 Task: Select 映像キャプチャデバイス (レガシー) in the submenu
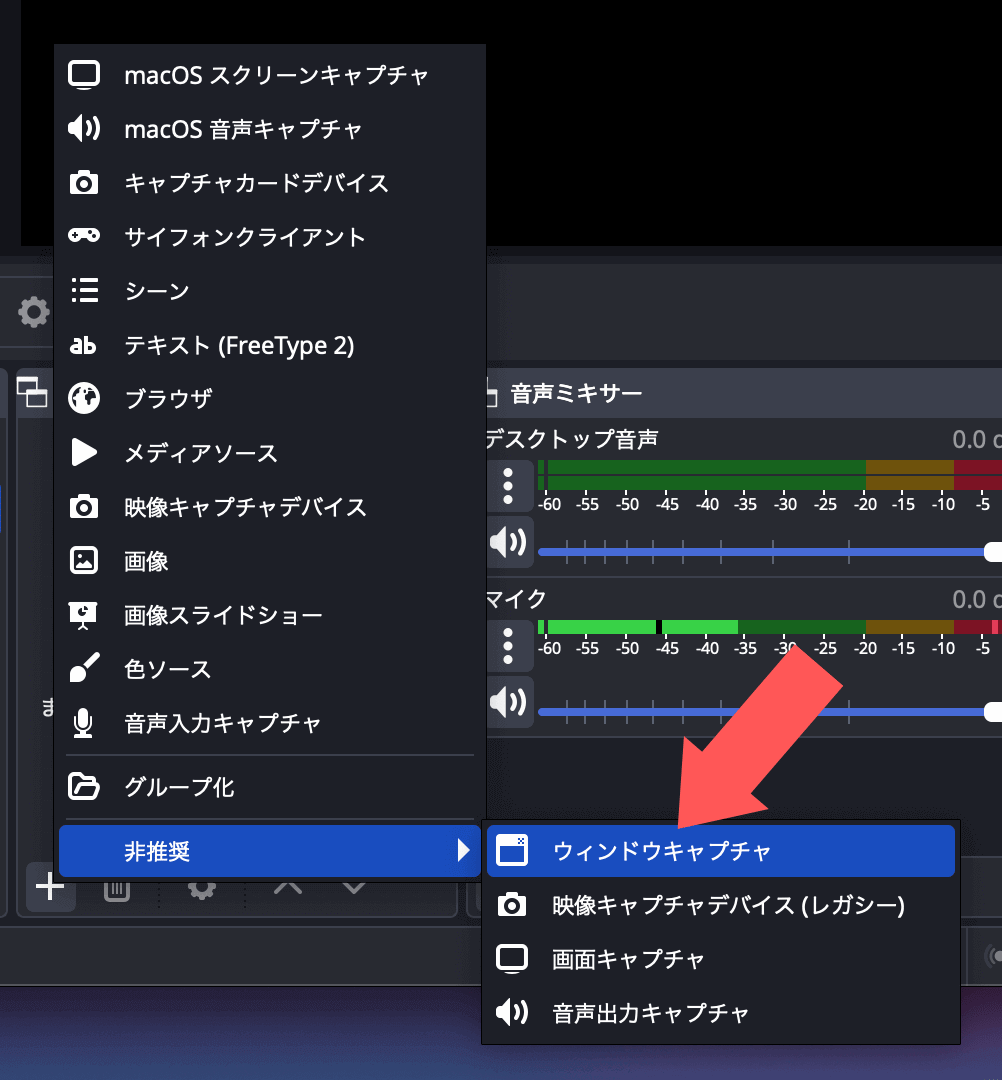click(720, 905)
